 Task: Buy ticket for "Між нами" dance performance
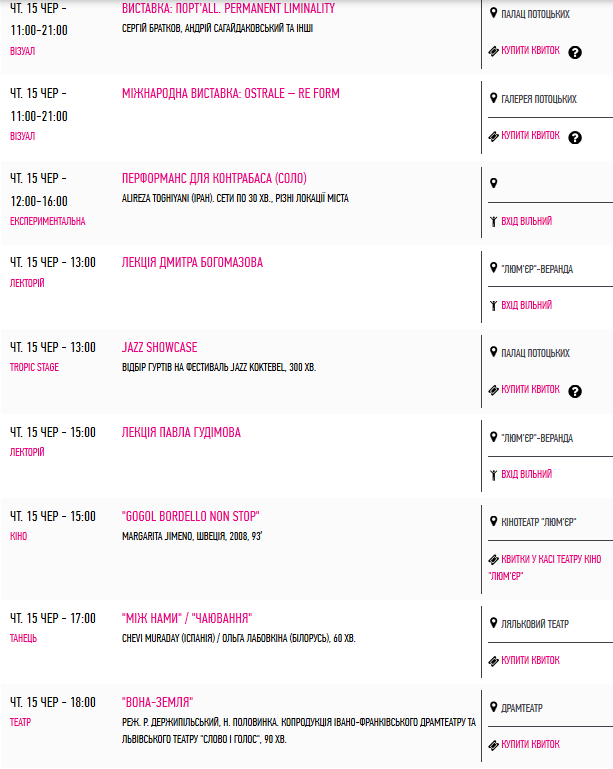[x=530, y=660]
